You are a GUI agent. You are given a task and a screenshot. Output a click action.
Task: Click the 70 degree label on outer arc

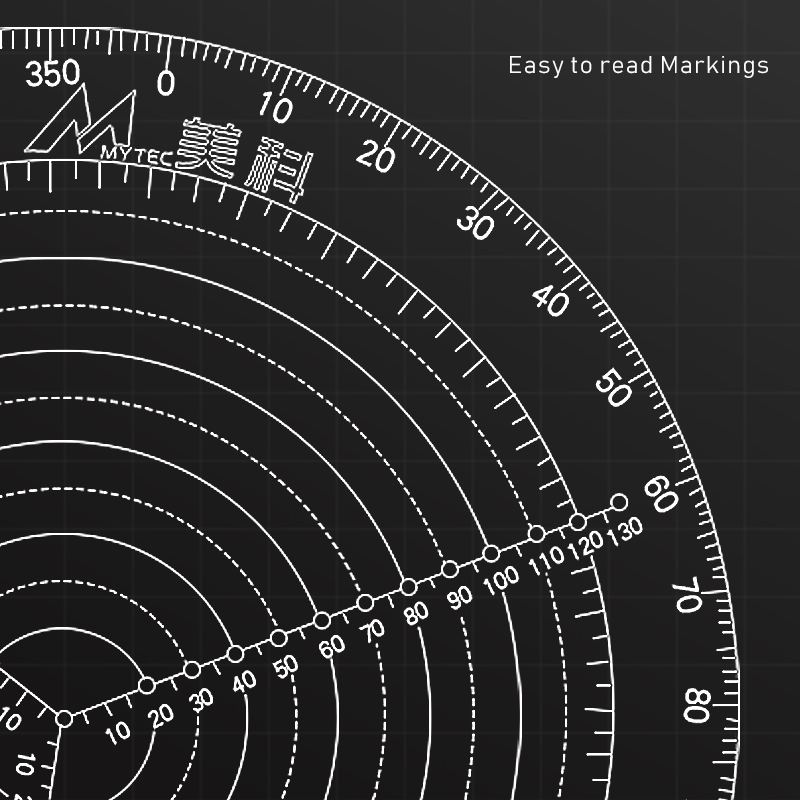pos(687,597)
